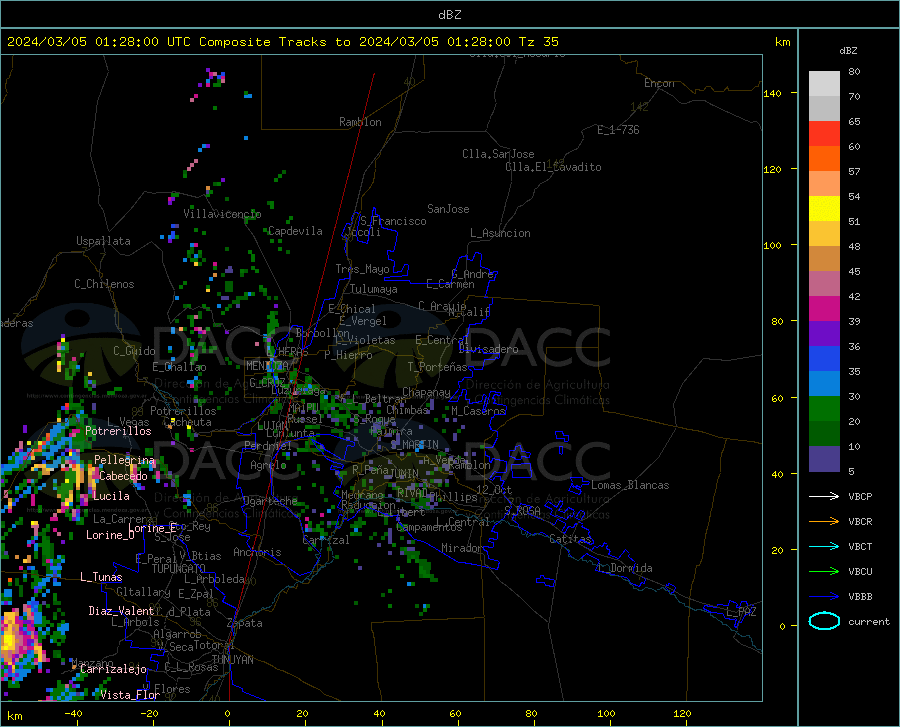Click the 'Lucila' station label
Image resolution: width=900 pixels, height=727 pixels.
tap(111, 496)
